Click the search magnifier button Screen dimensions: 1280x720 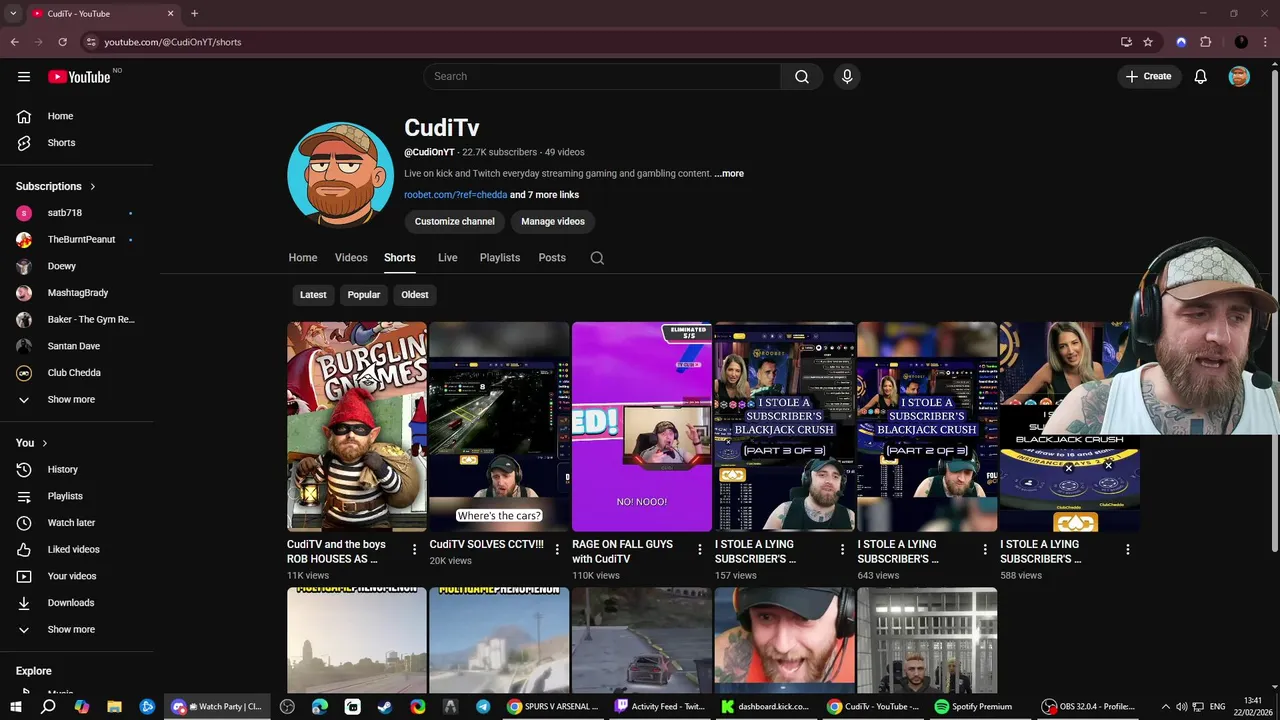(802, 76)
